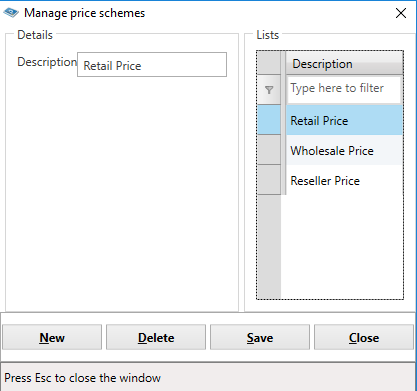Close the Manage price schemes window

tap(401, 13)
